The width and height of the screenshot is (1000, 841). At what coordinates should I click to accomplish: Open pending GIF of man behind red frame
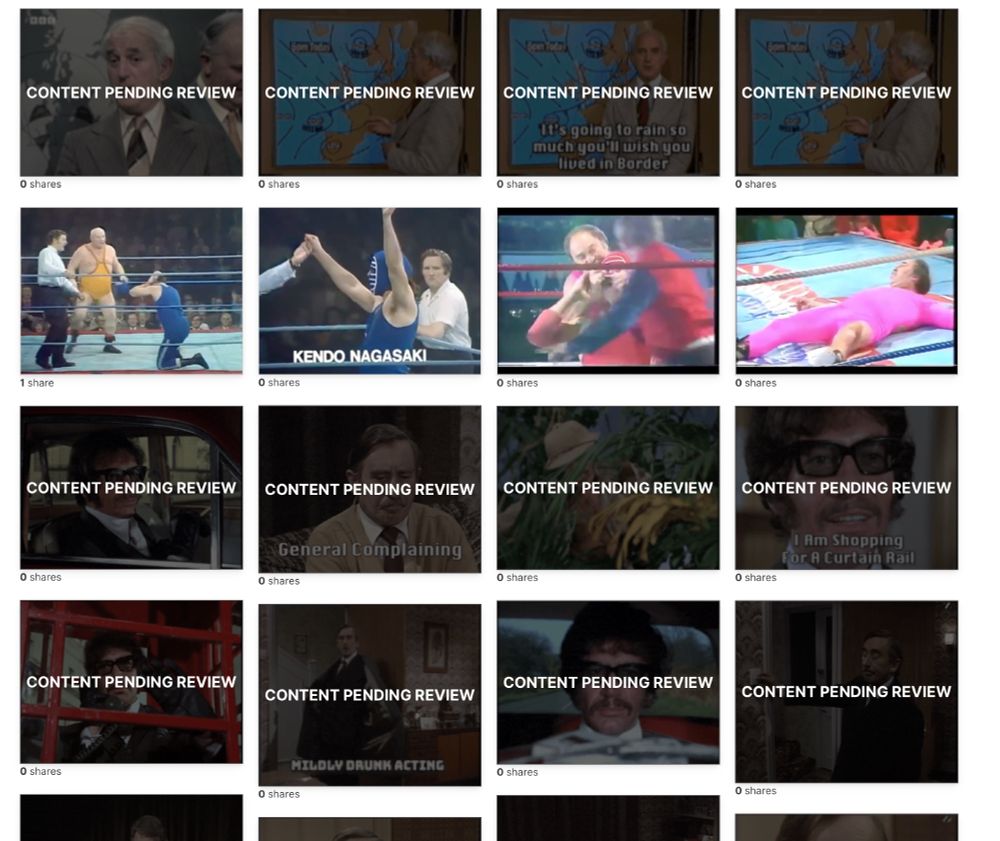click(x=131, y=682)
